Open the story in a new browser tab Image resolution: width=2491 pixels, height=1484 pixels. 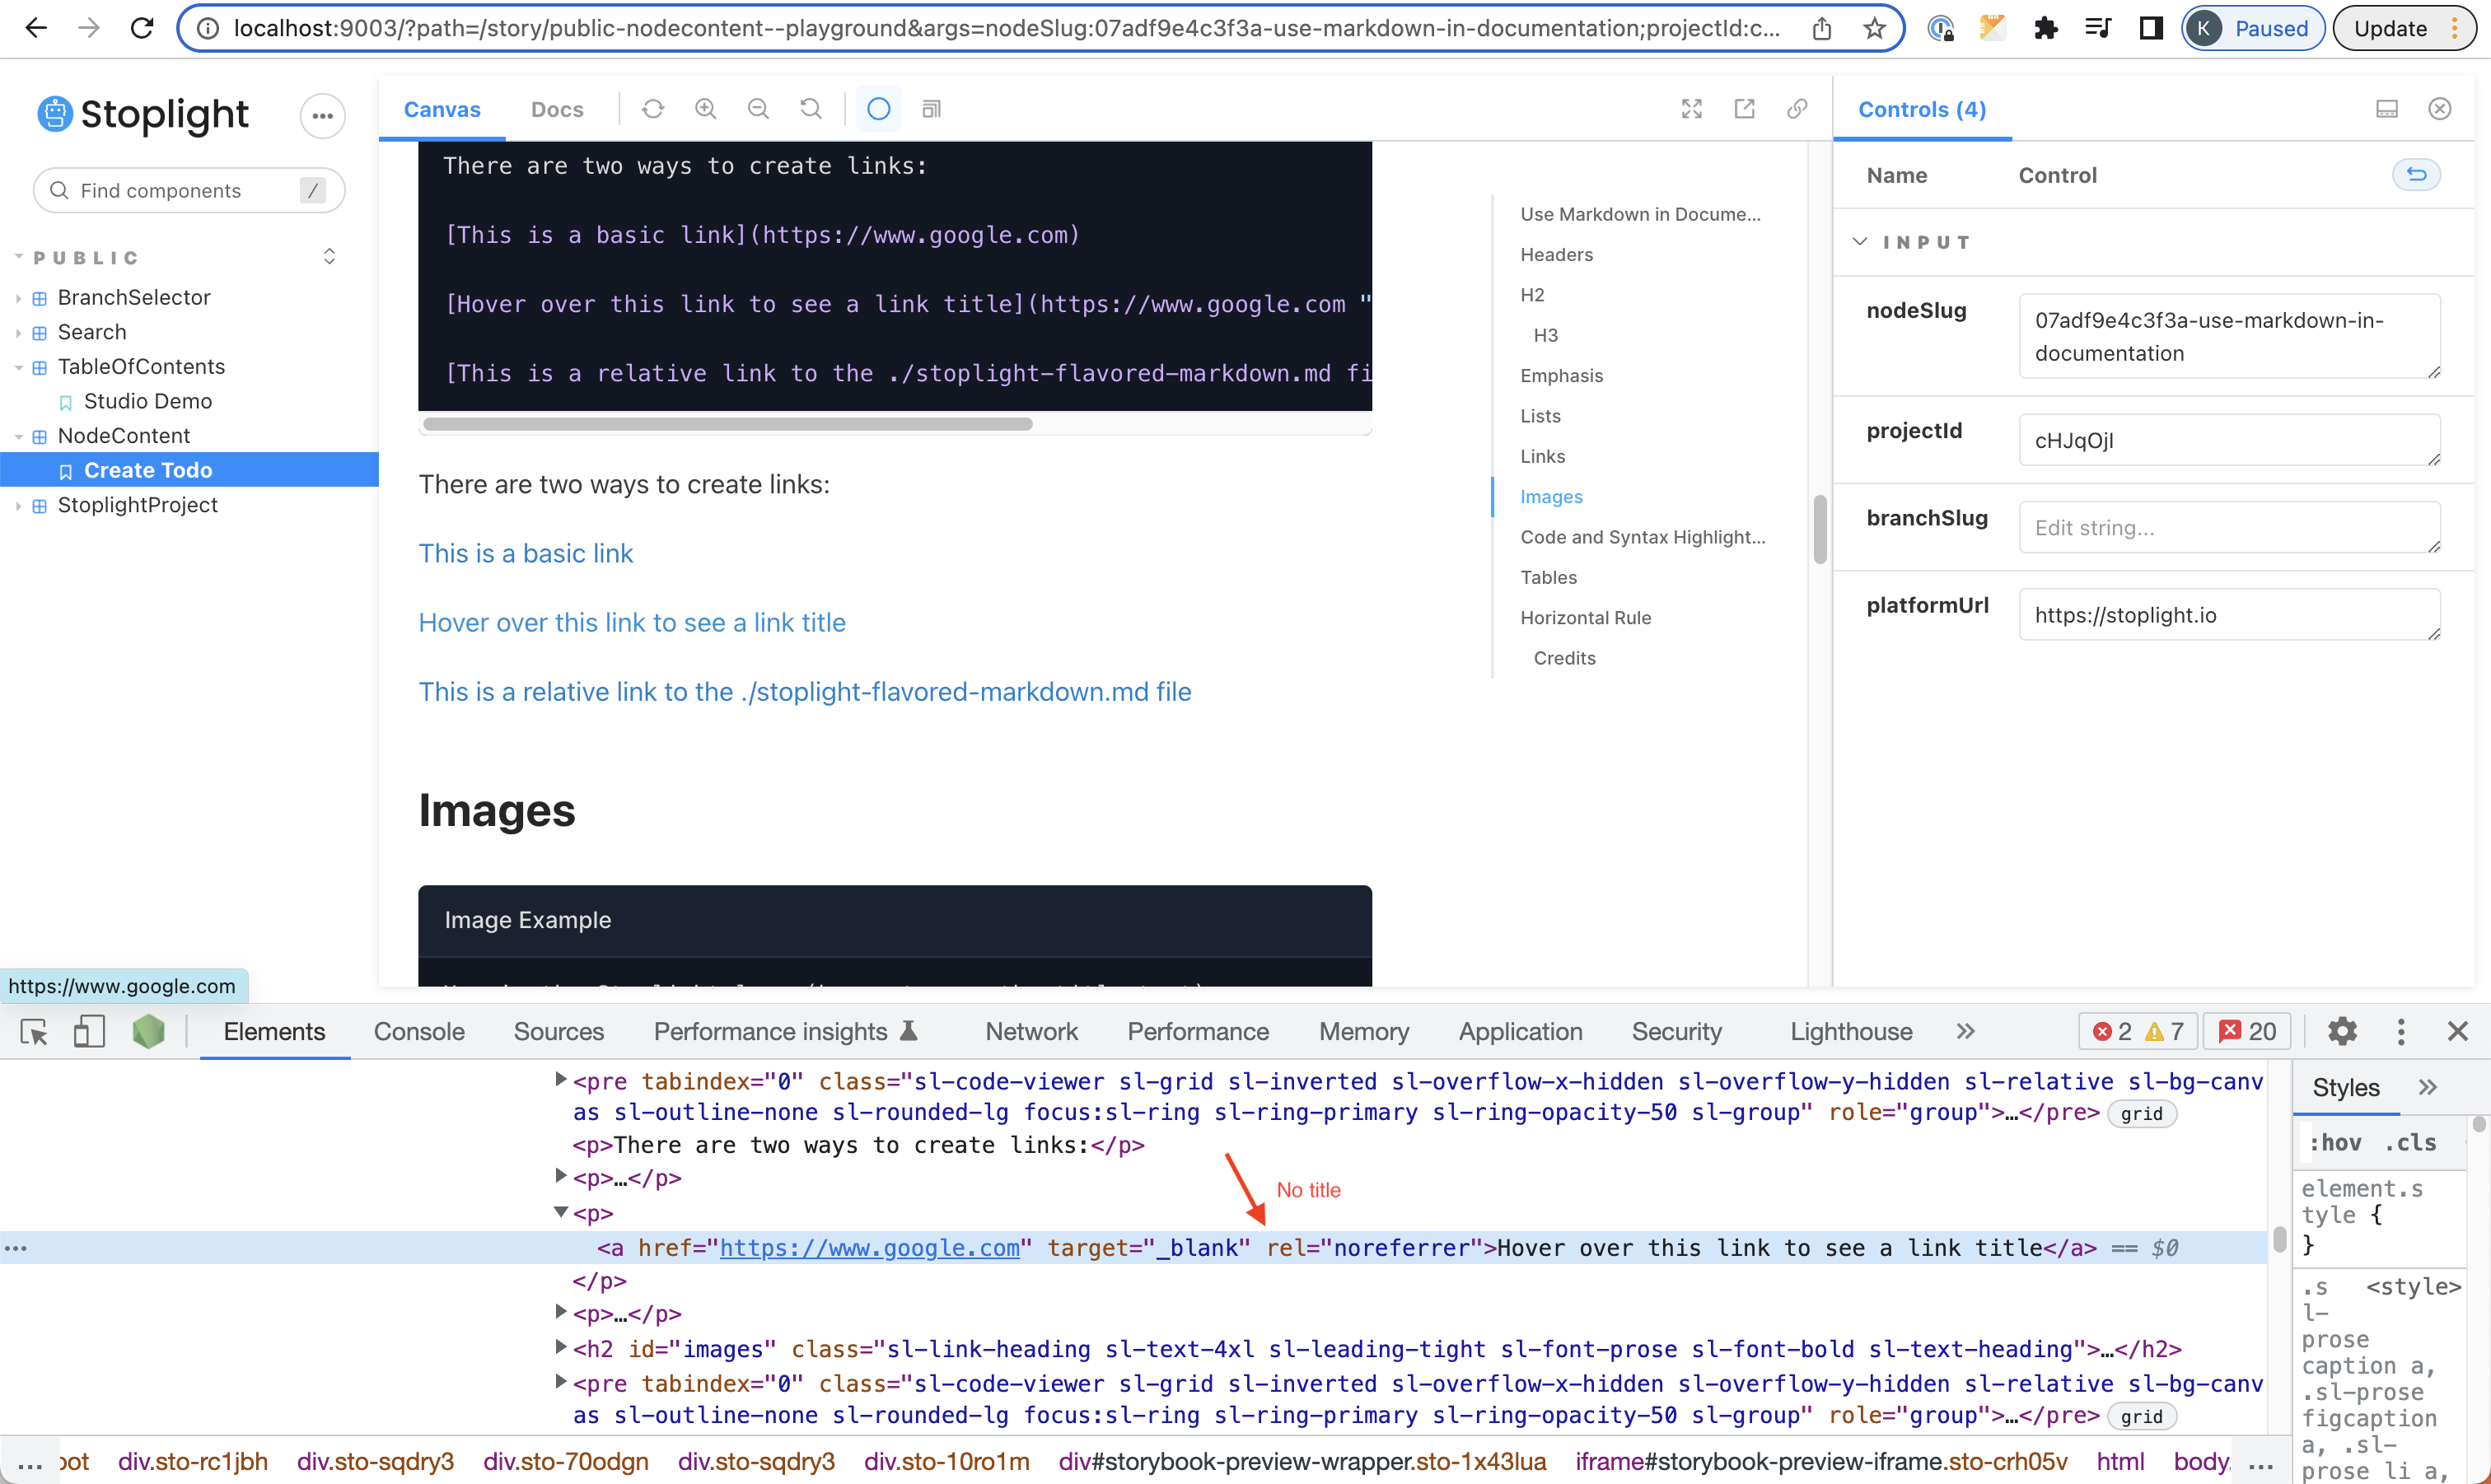[x=1745, y=108]
